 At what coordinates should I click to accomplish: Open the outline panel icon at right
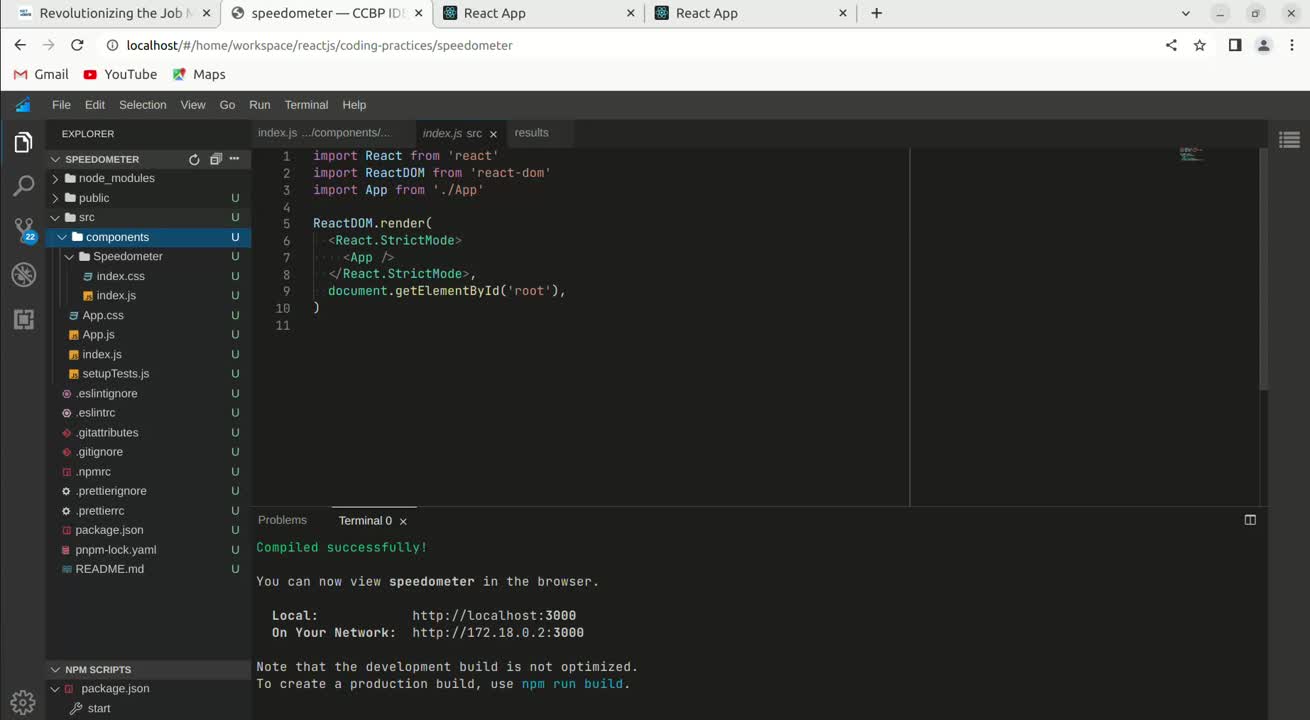pos(1289,140)
